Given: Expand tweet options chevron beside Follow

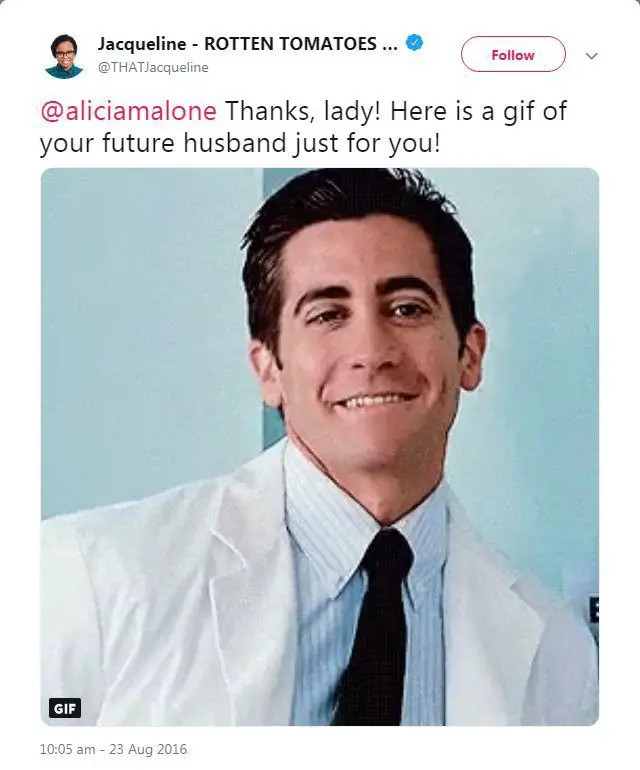Looking at the screenshot, I should point(592,55).
